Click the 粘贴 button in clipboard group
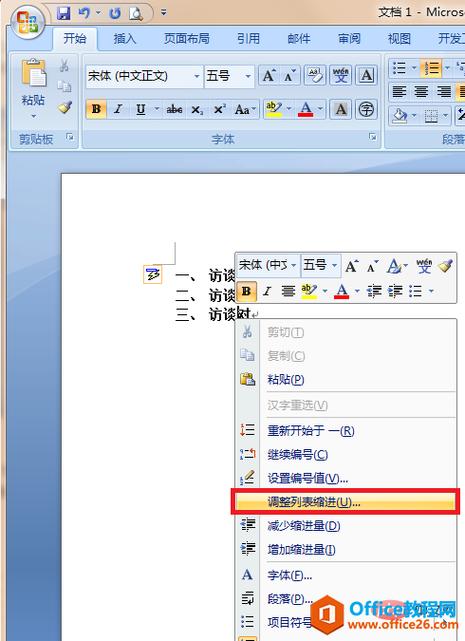Viewport: 465px width, 641px height. (33, 90)
